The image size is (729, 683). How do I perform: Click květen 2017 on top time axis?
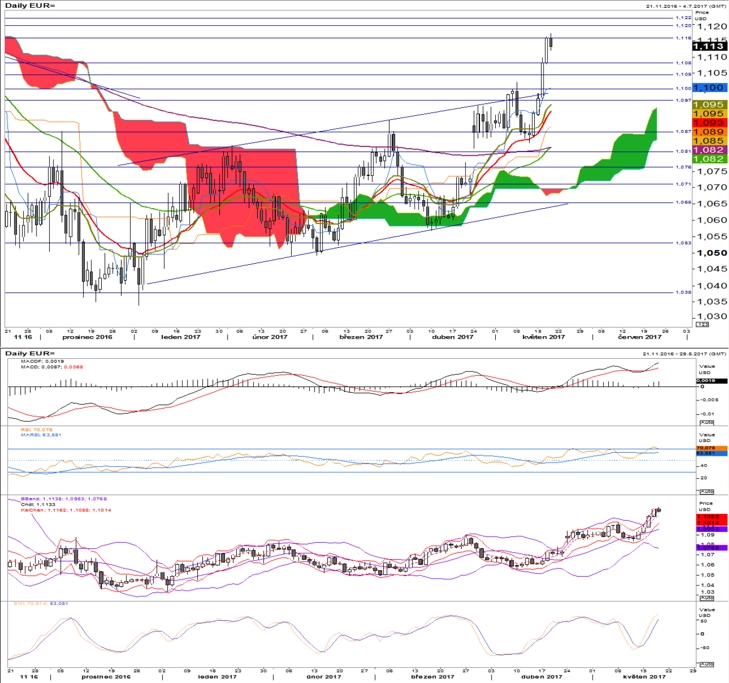pos(543,337)
